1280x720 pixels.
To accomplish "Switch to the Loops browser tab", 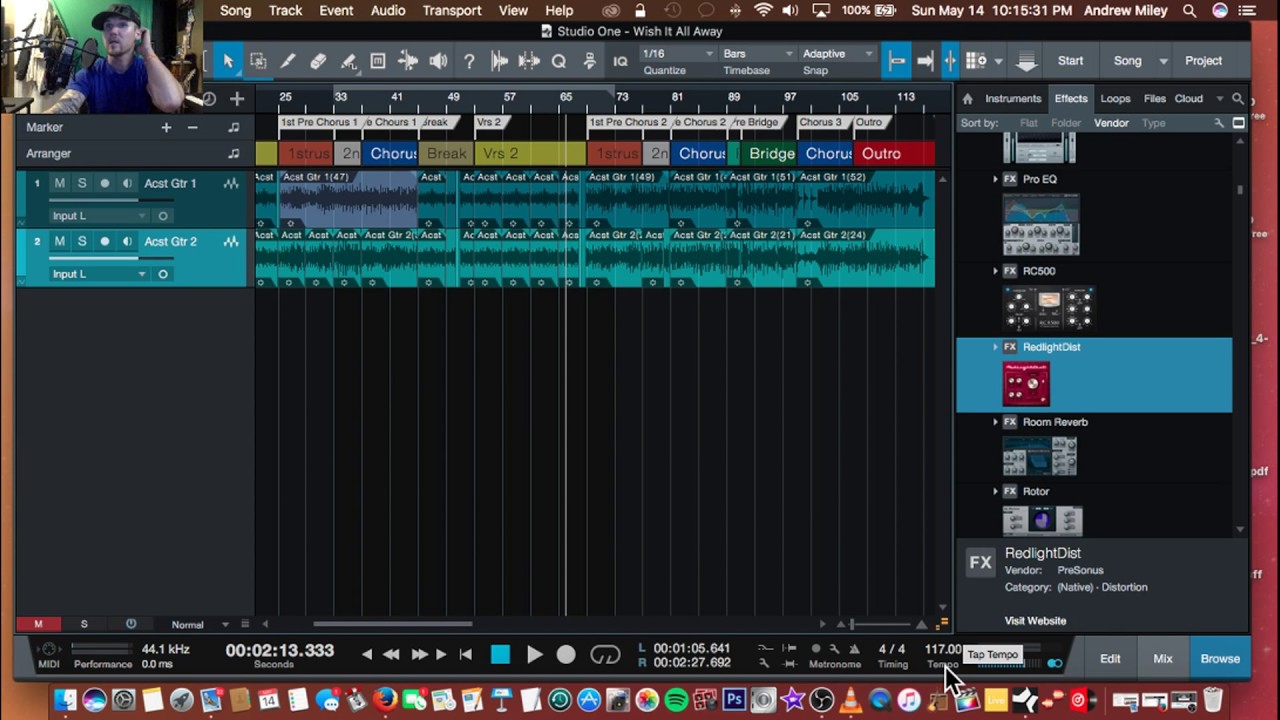I will [x=1115, y=98].
